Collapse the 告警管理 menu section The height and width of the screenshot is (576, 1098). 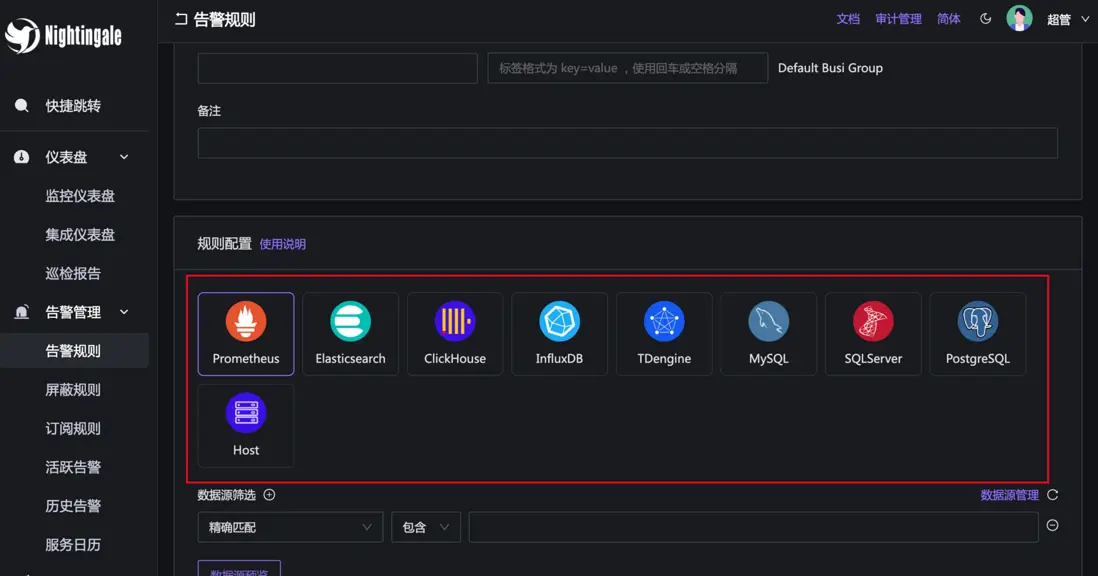74,312
